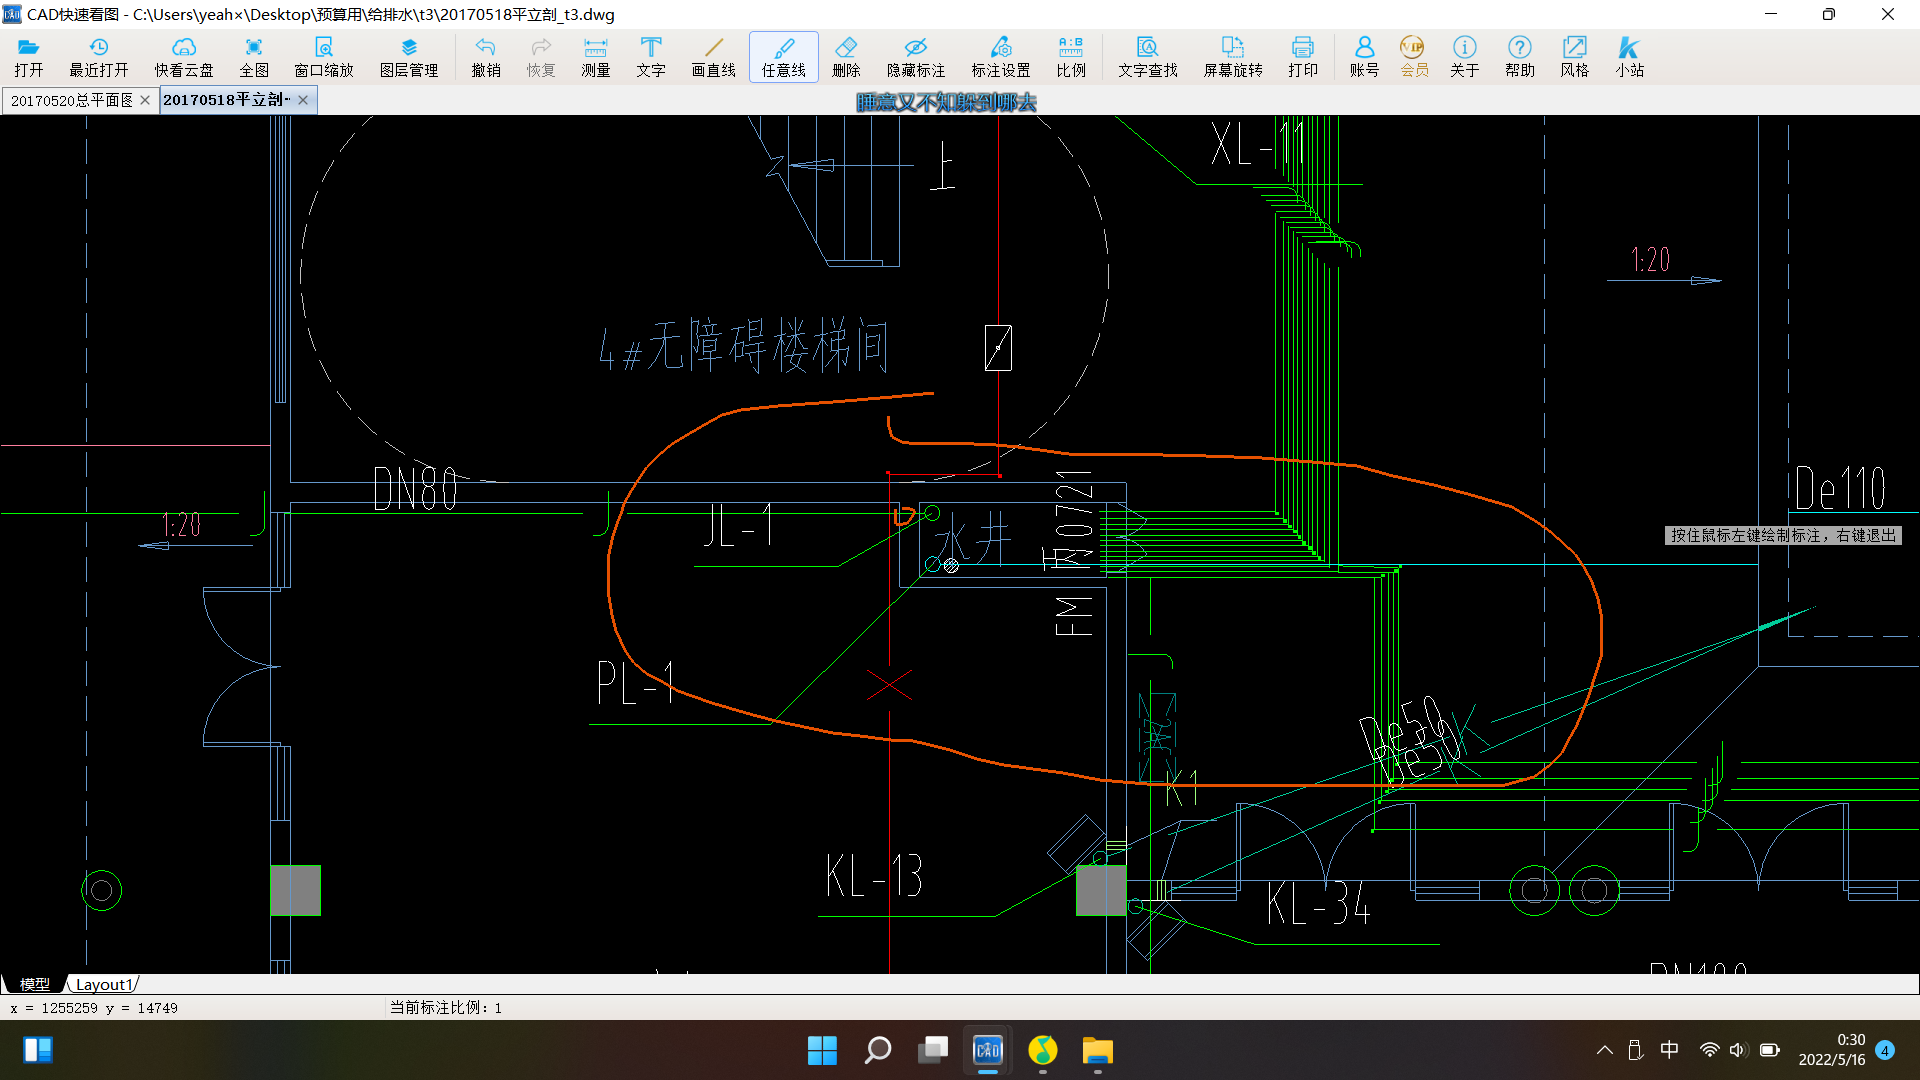Viewport: 1920px width, 1080px height.
Task: Open Task View on taskbar
Action: coord(933,1050)
